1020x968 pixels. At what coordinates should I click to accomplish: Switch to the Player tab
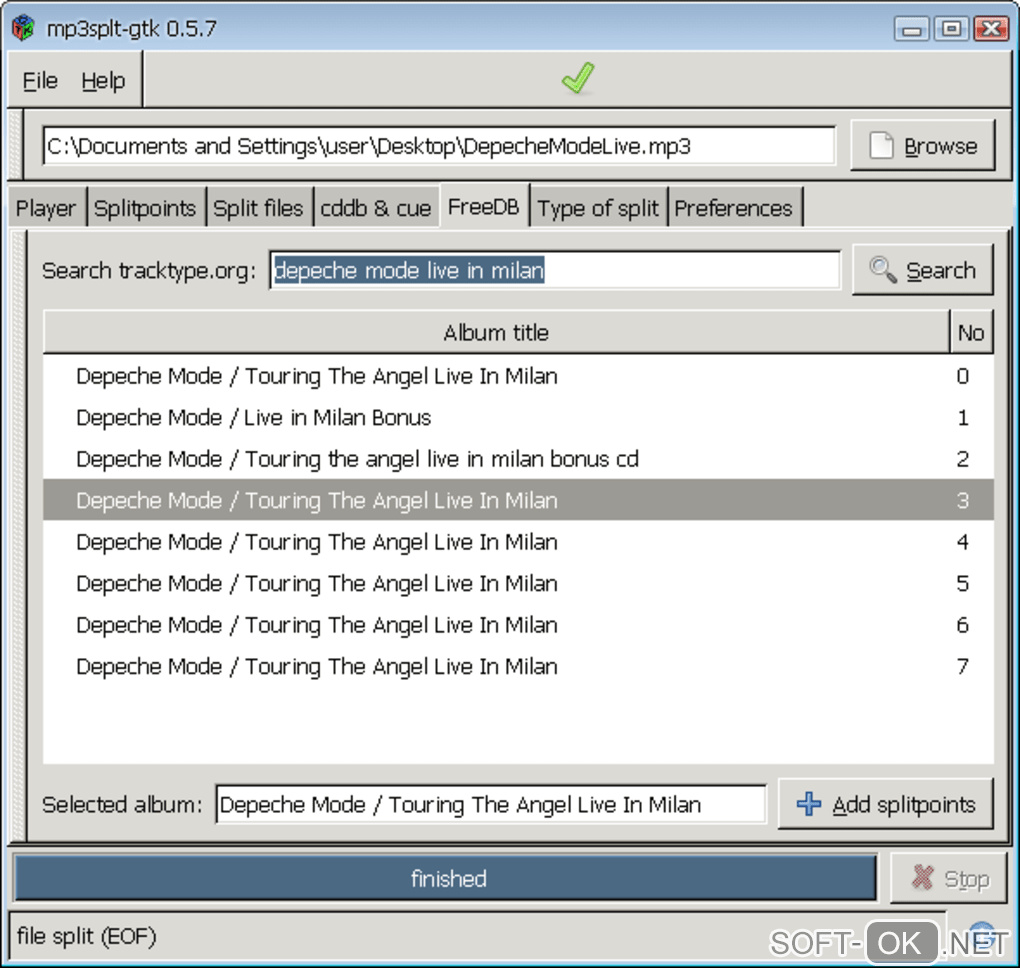click(x=46, y=208)
